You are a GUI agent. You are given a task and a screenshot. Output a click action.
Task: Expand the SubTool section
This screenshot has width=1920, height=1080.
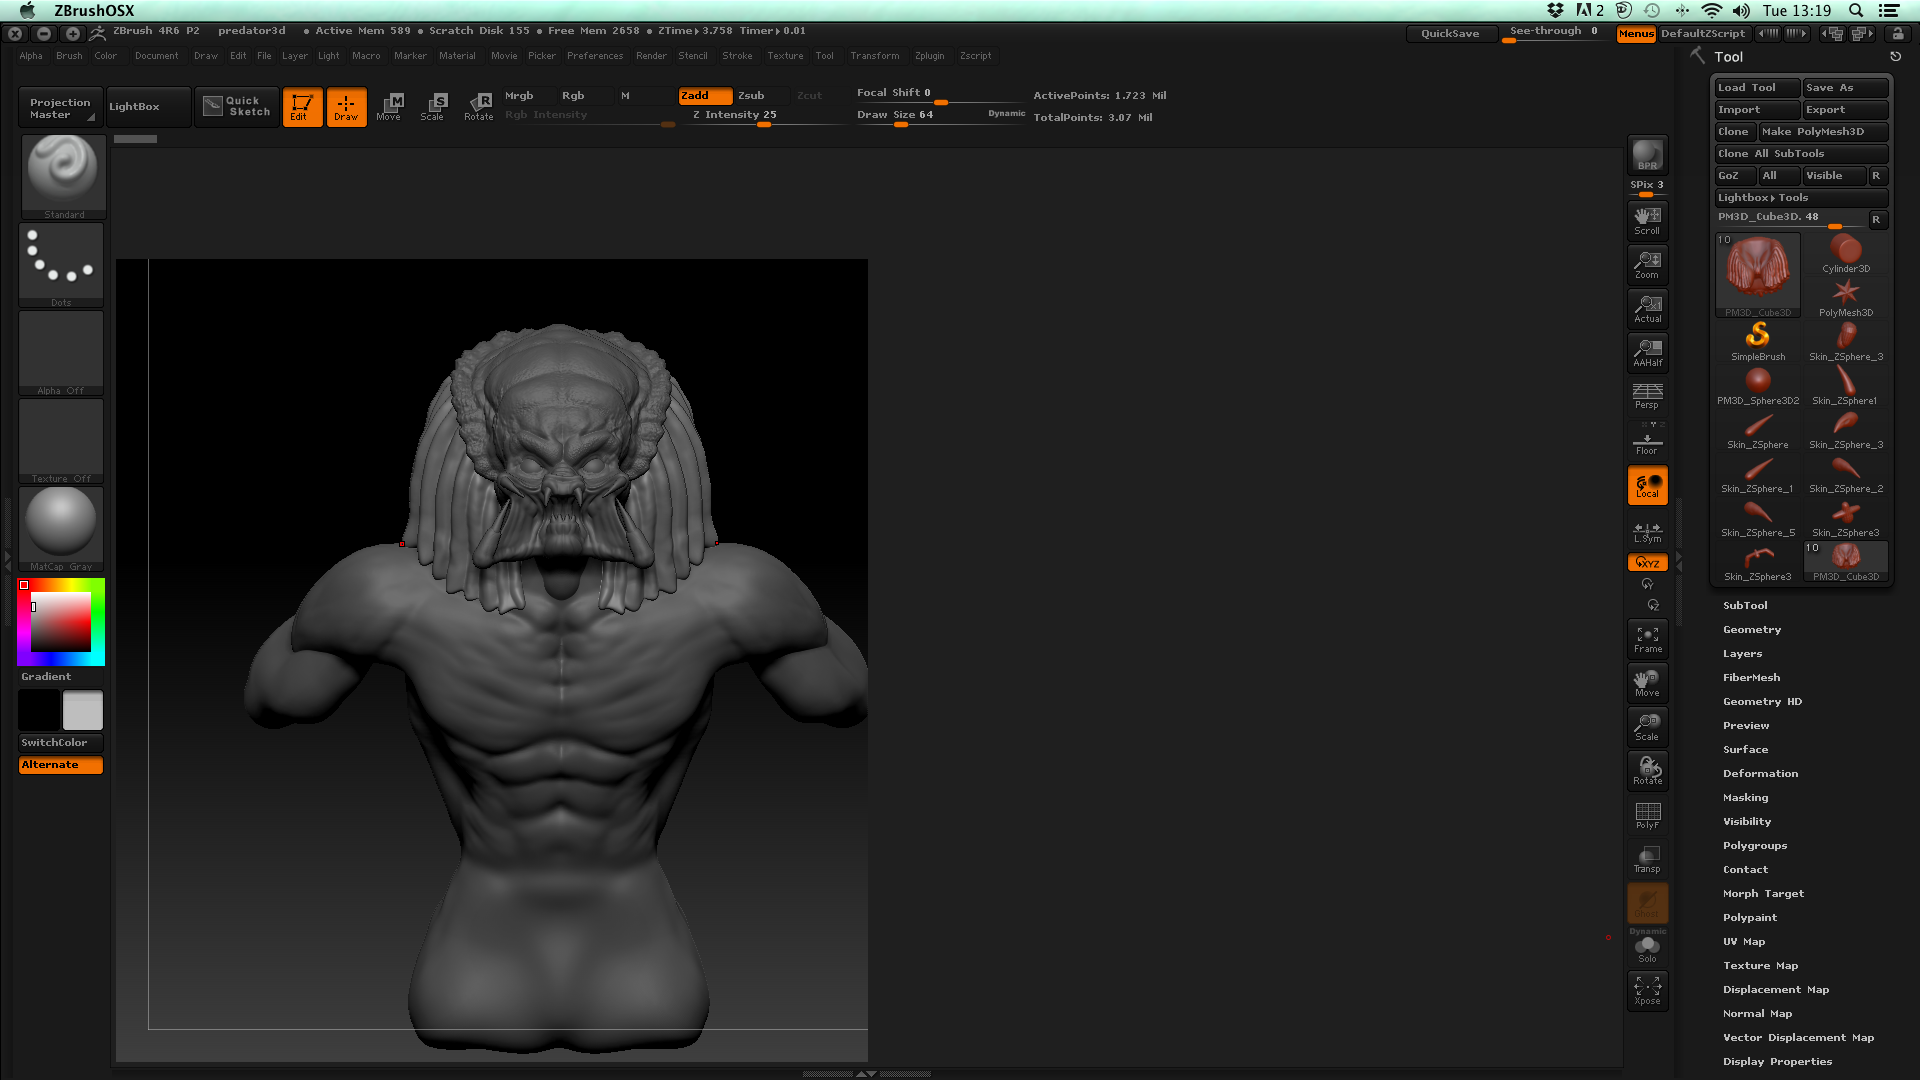pyautogui.click(x=1745, y=605)
